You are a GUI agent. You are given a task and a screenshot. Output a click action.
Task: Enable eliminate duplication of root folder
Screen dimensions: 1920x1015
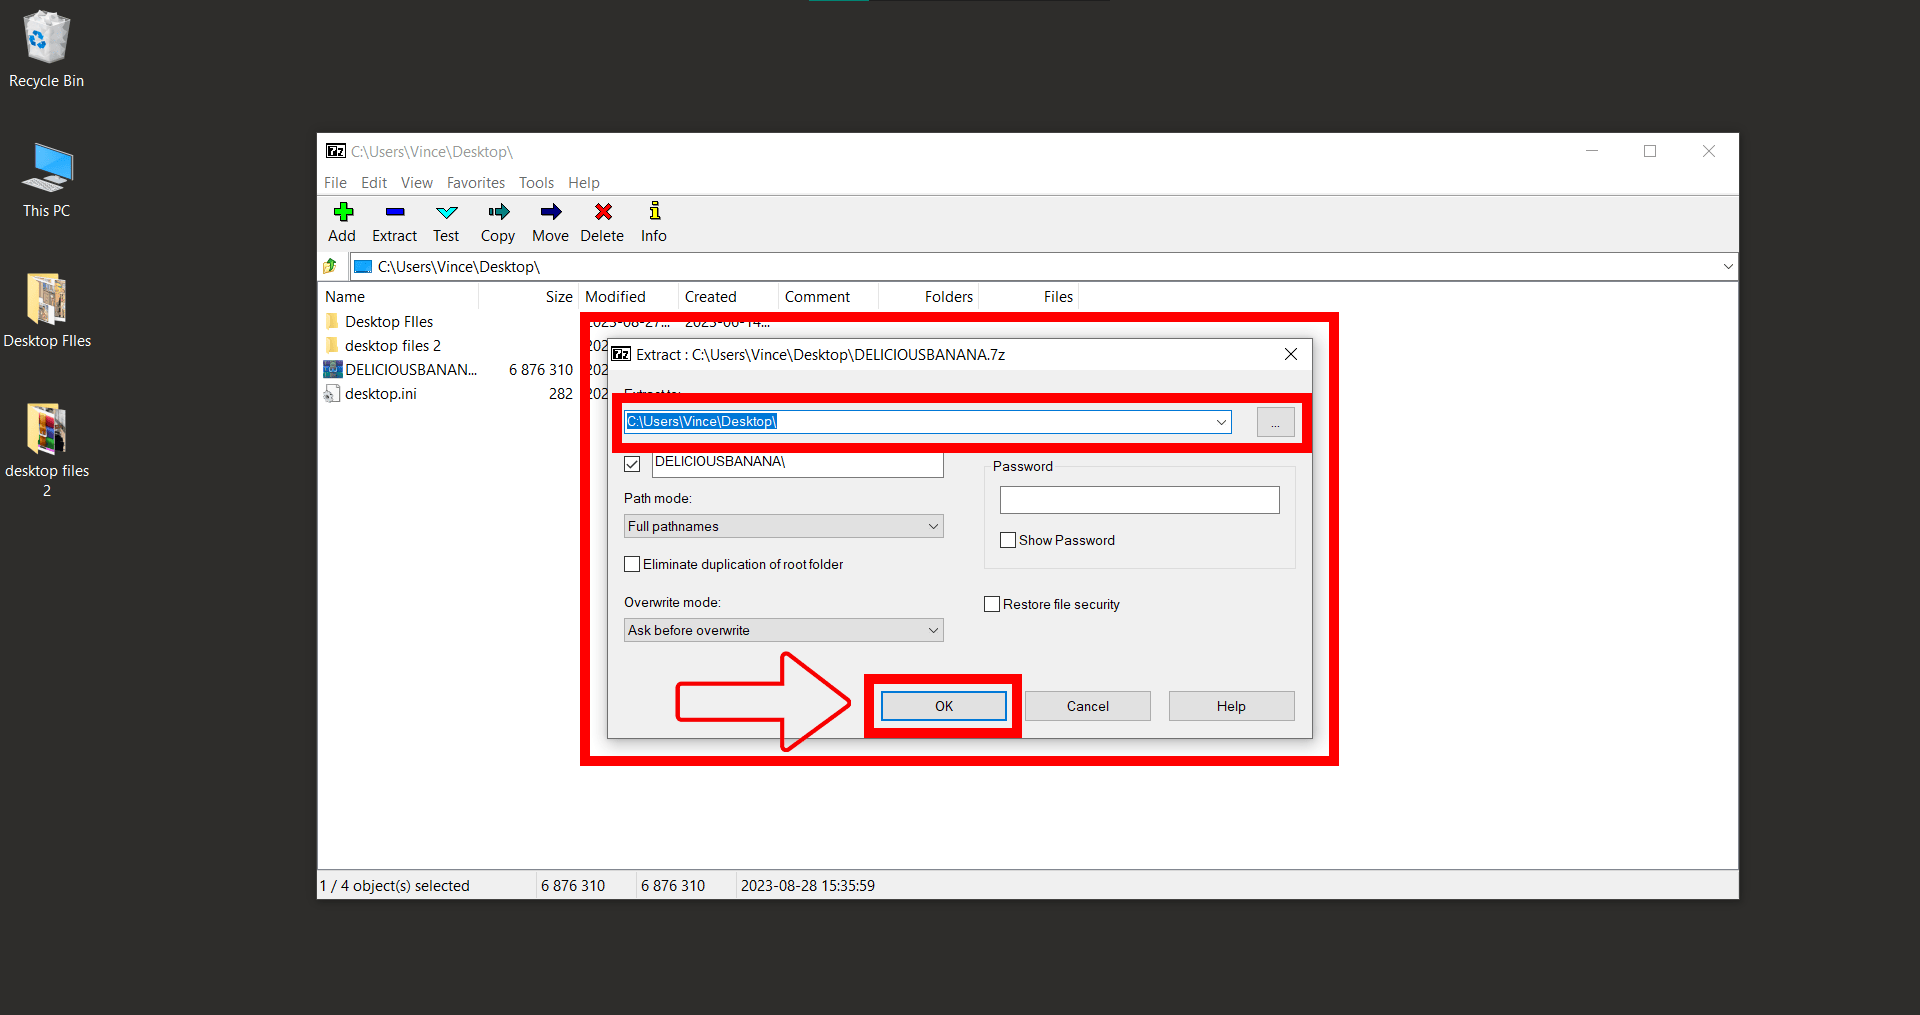pos(631,564)
